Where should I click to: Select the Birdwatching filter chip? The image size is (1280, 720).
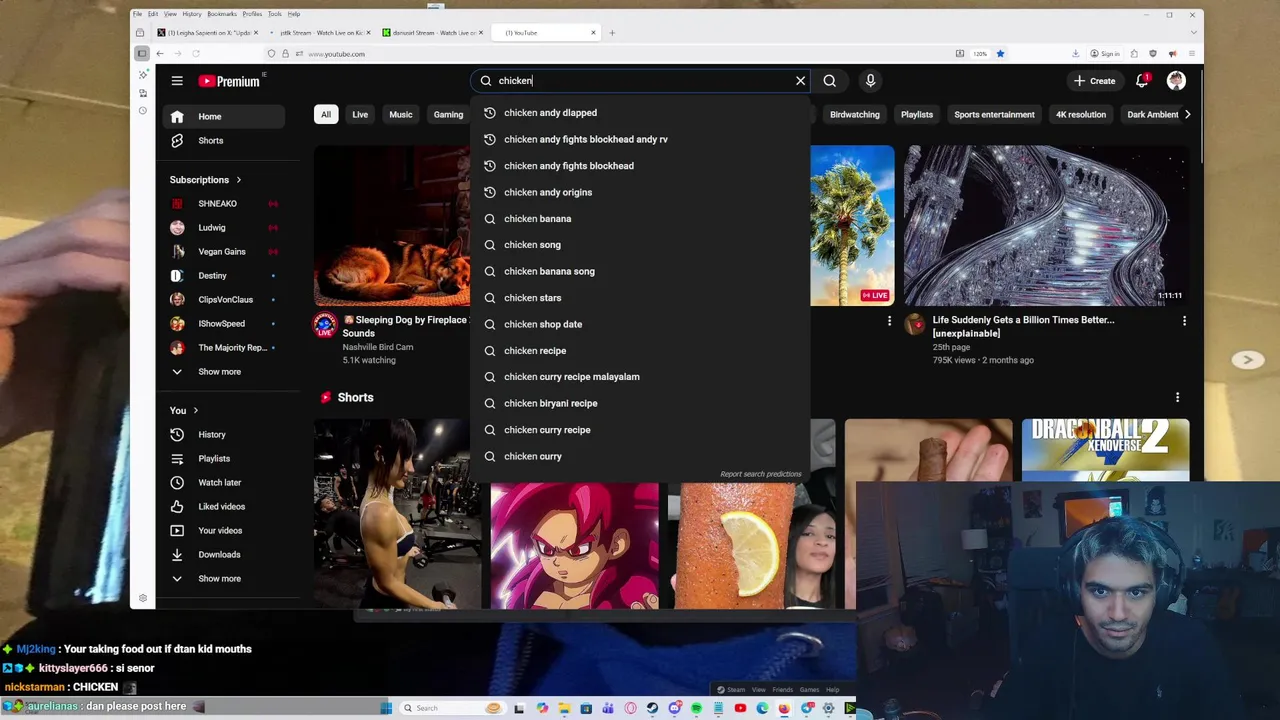(855, 115)
